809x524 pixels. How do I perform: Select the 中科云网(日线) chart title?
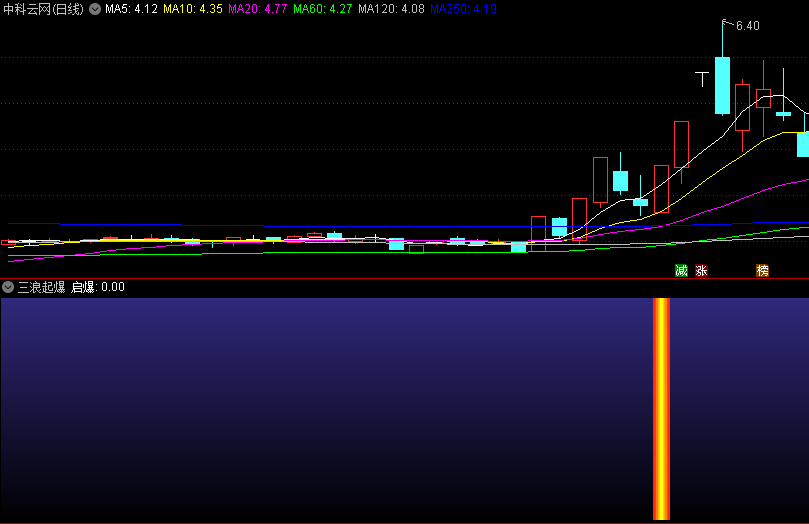coord(43,9)
